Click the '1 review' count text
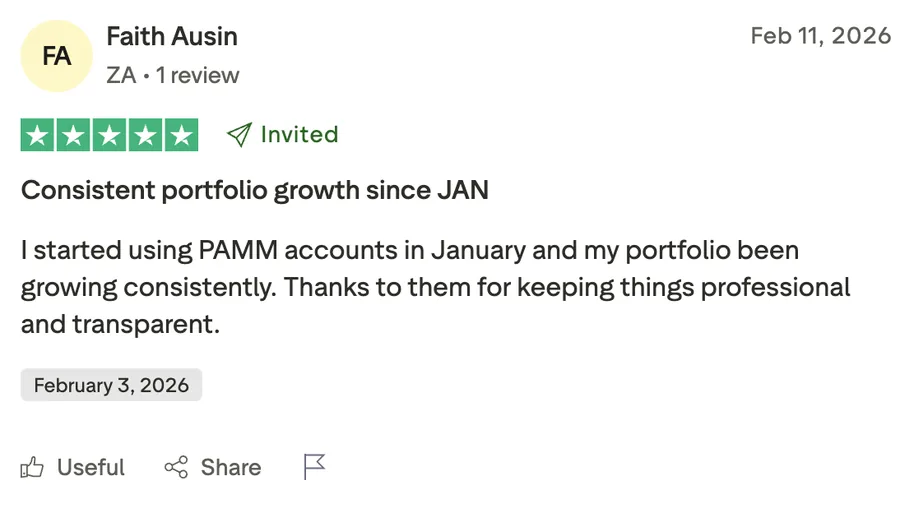Viewport: 900px width, 513px height. pos(198,75)
